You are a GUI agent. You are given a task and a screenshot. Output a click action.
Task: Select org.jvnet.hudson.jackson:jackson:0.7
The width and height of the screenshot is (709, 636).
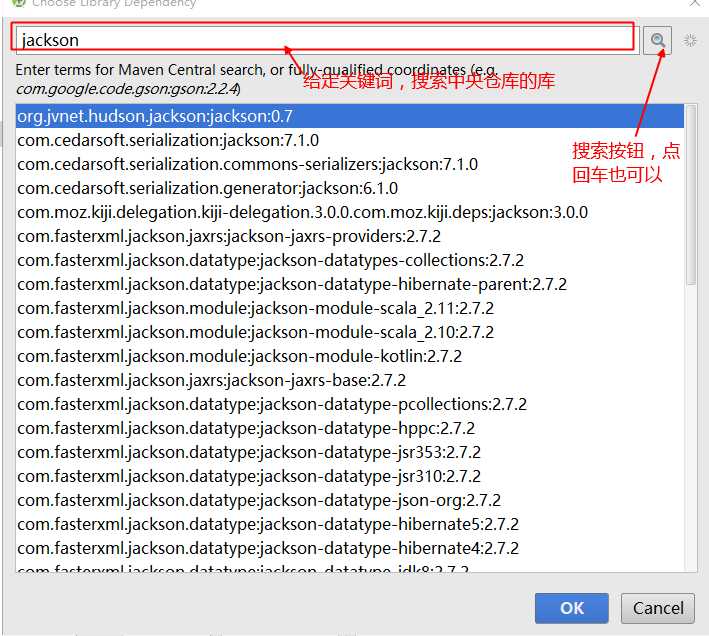[x=350, y=116]
